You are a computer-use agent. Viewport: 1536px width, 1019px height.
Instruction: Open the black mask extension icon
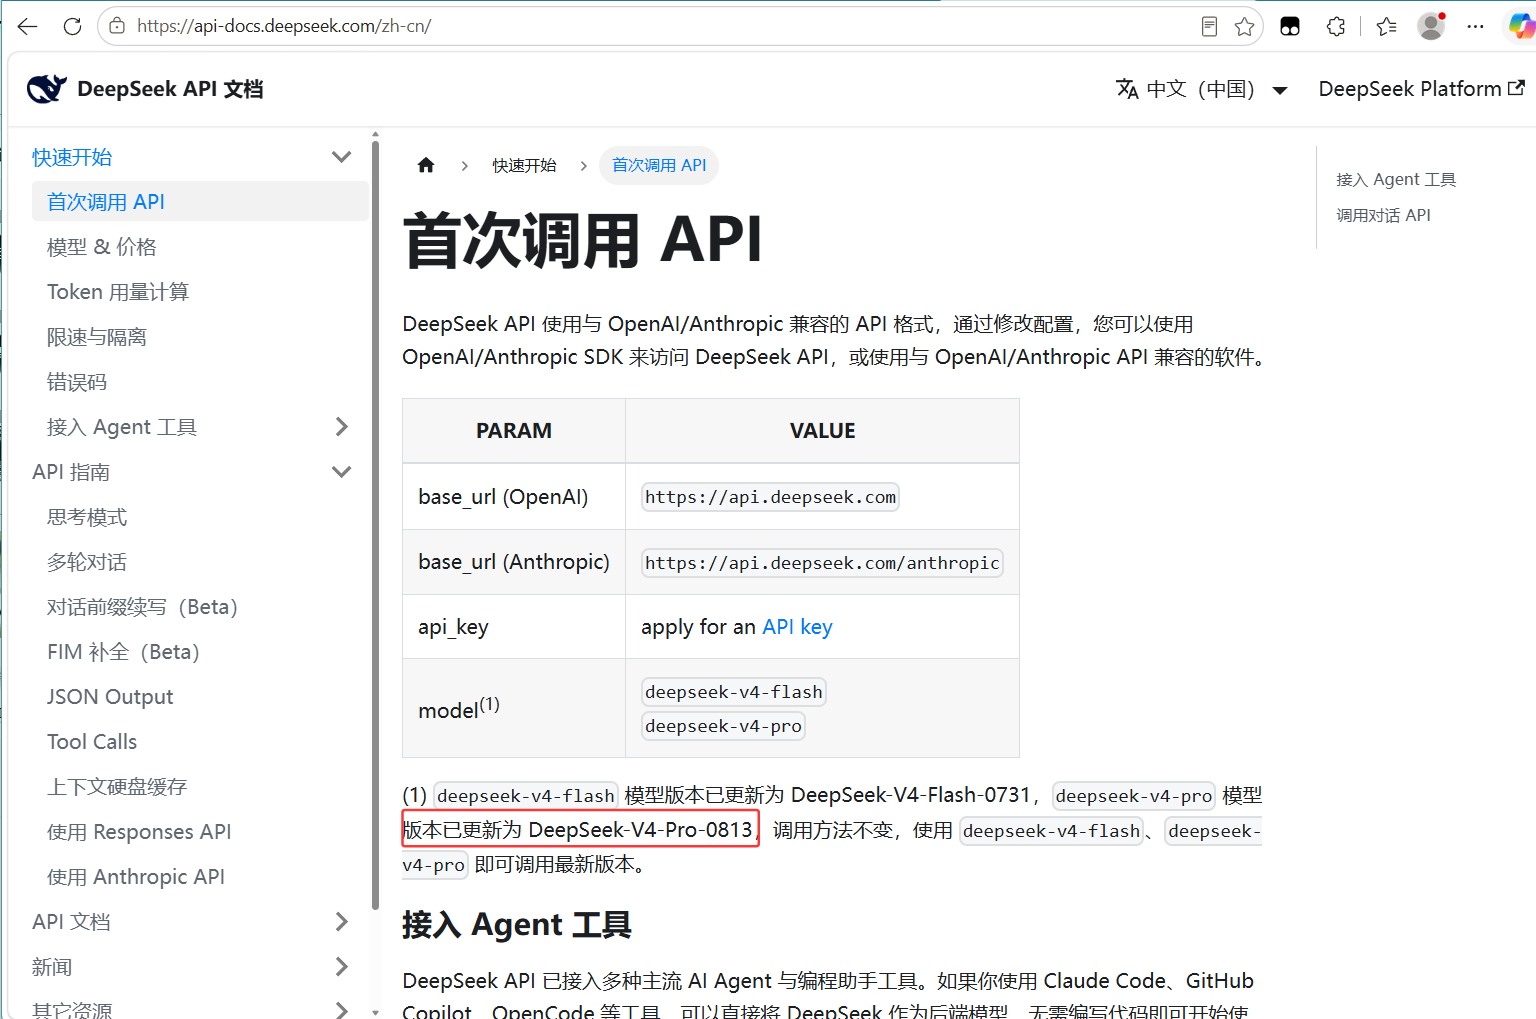[1290, 27]
